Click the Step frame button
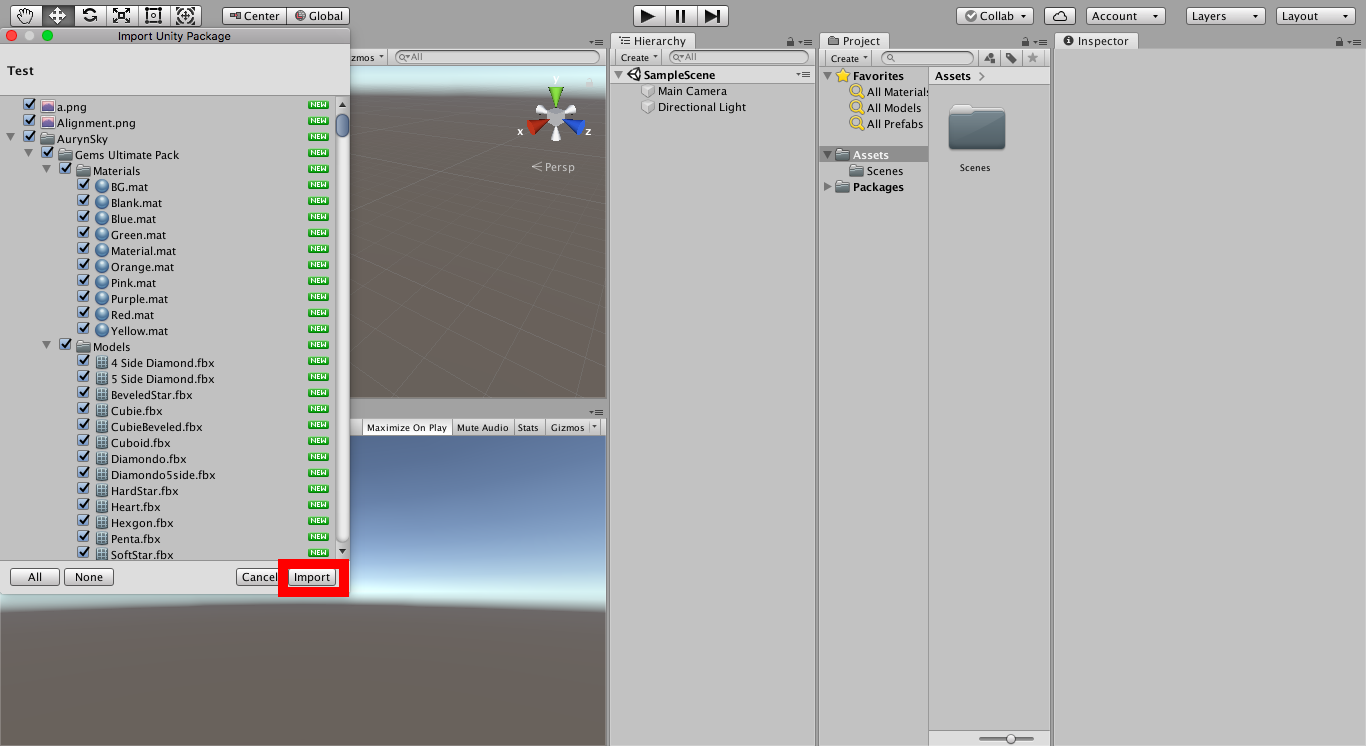This screenshot has width=1366, height=746. [x=713, y=16]
